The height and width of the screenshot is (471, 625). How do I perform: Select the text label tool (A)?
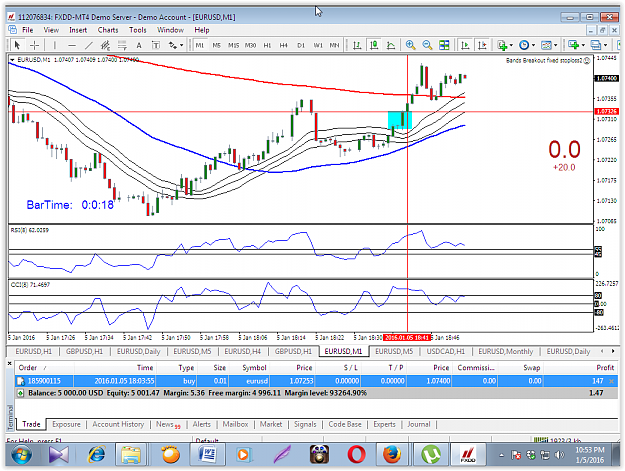coord(139,45)
